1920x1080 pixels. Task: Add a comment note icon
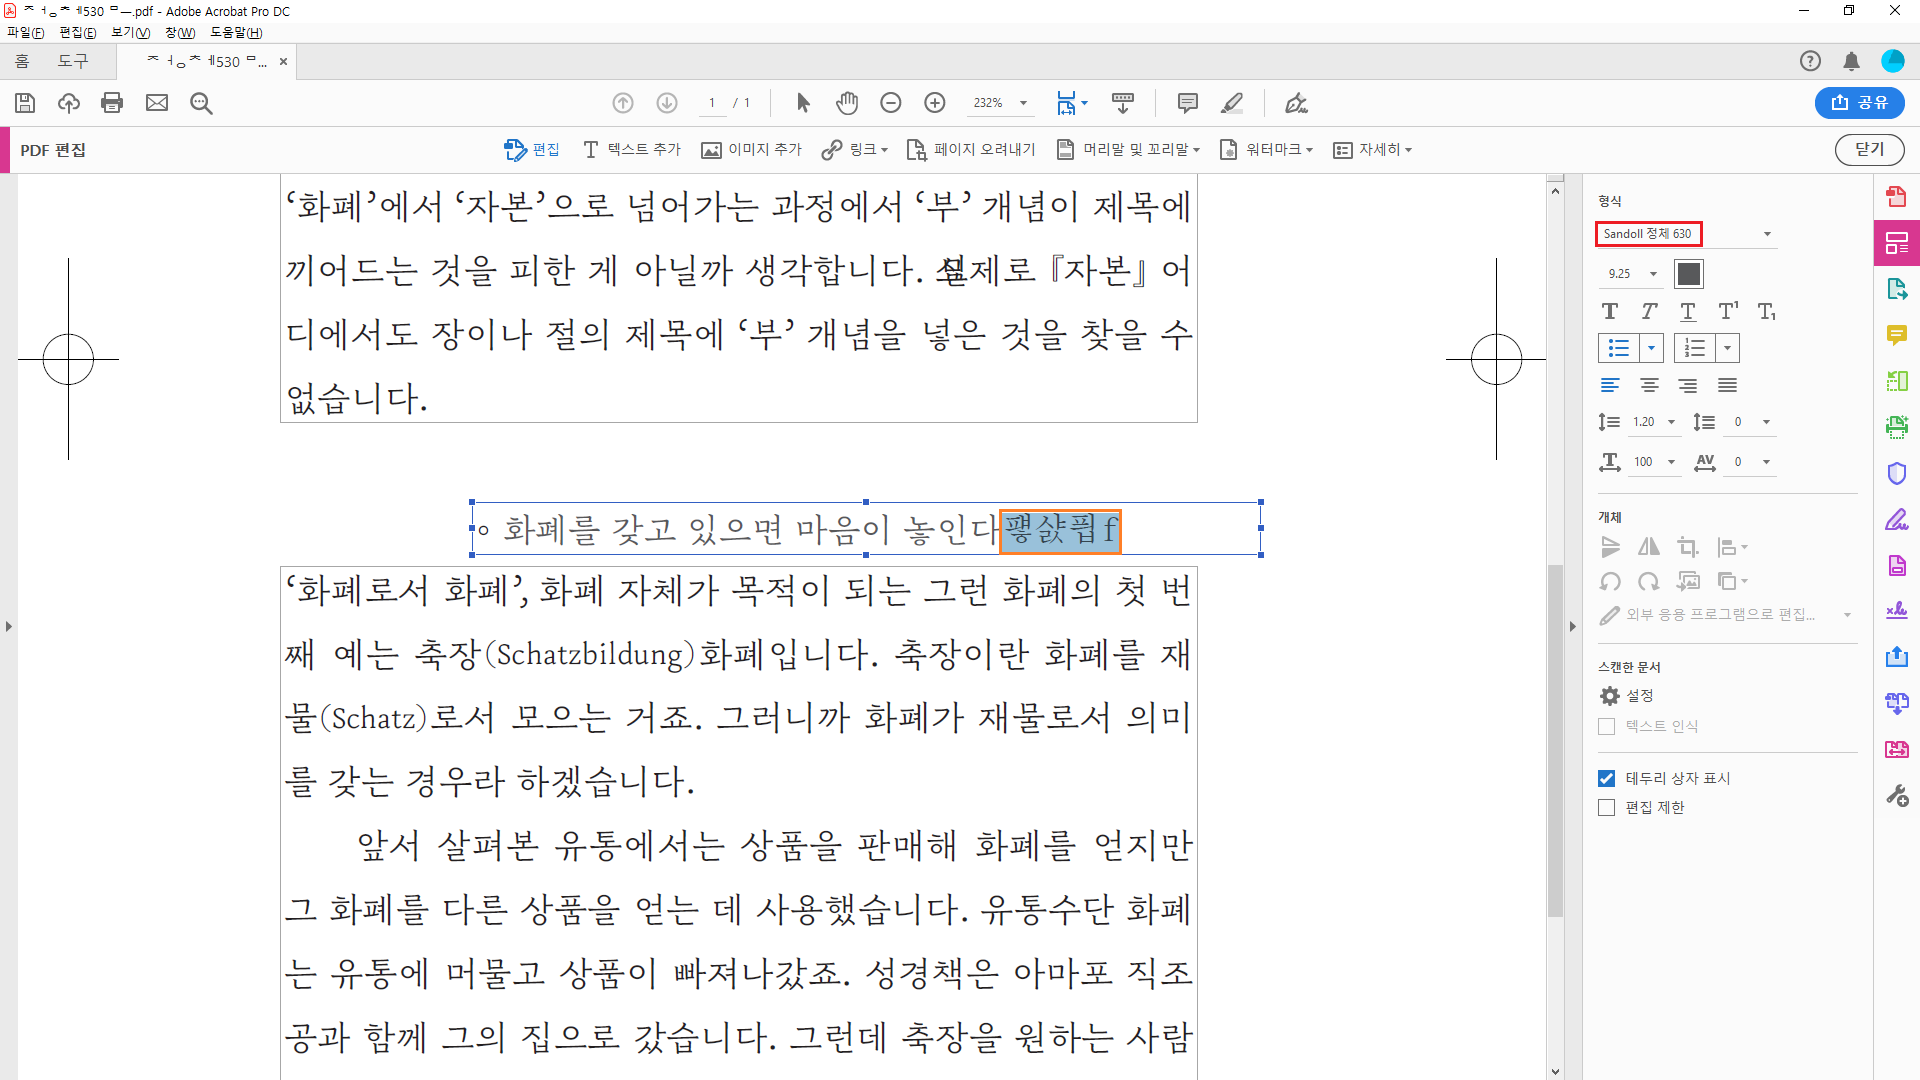click(1188, 103)
